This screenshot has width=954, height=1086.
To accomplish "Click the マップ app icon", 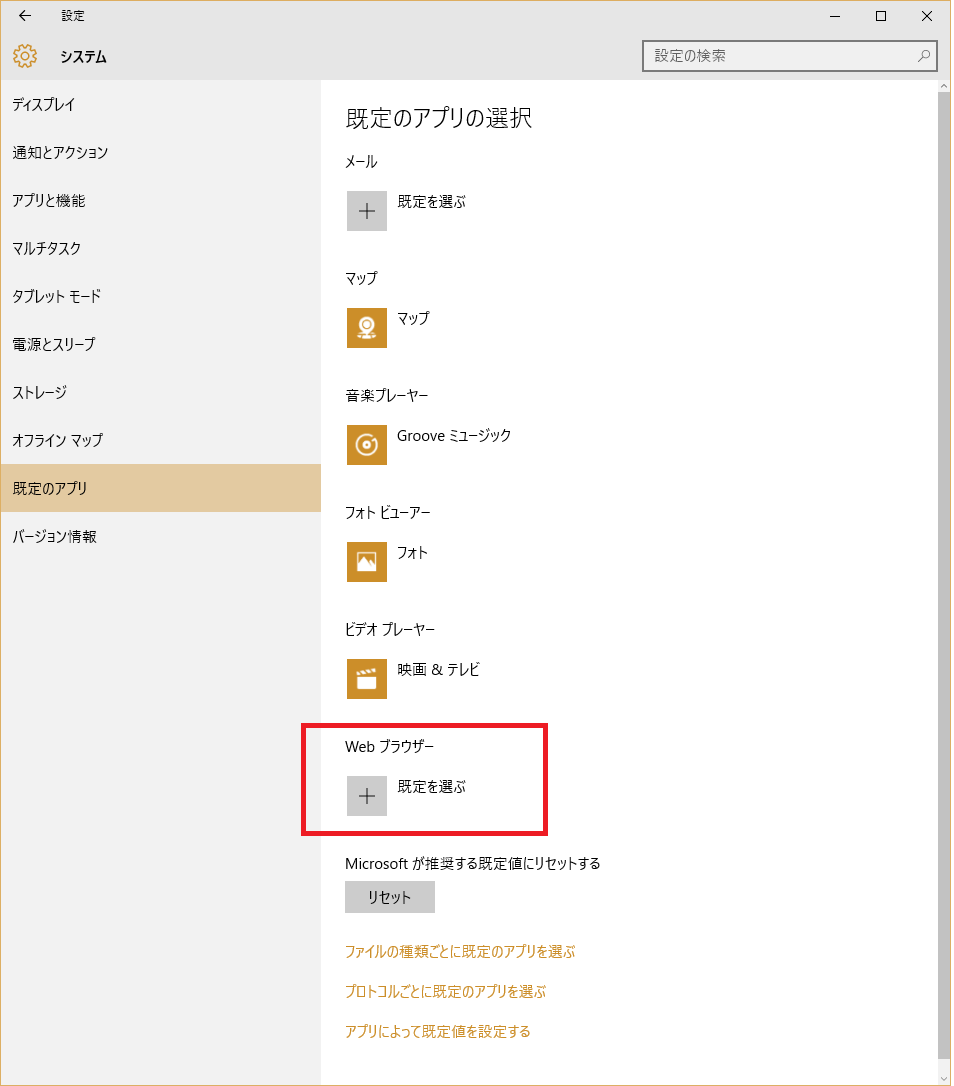I will pyautogui.click(x=366, y=328).
